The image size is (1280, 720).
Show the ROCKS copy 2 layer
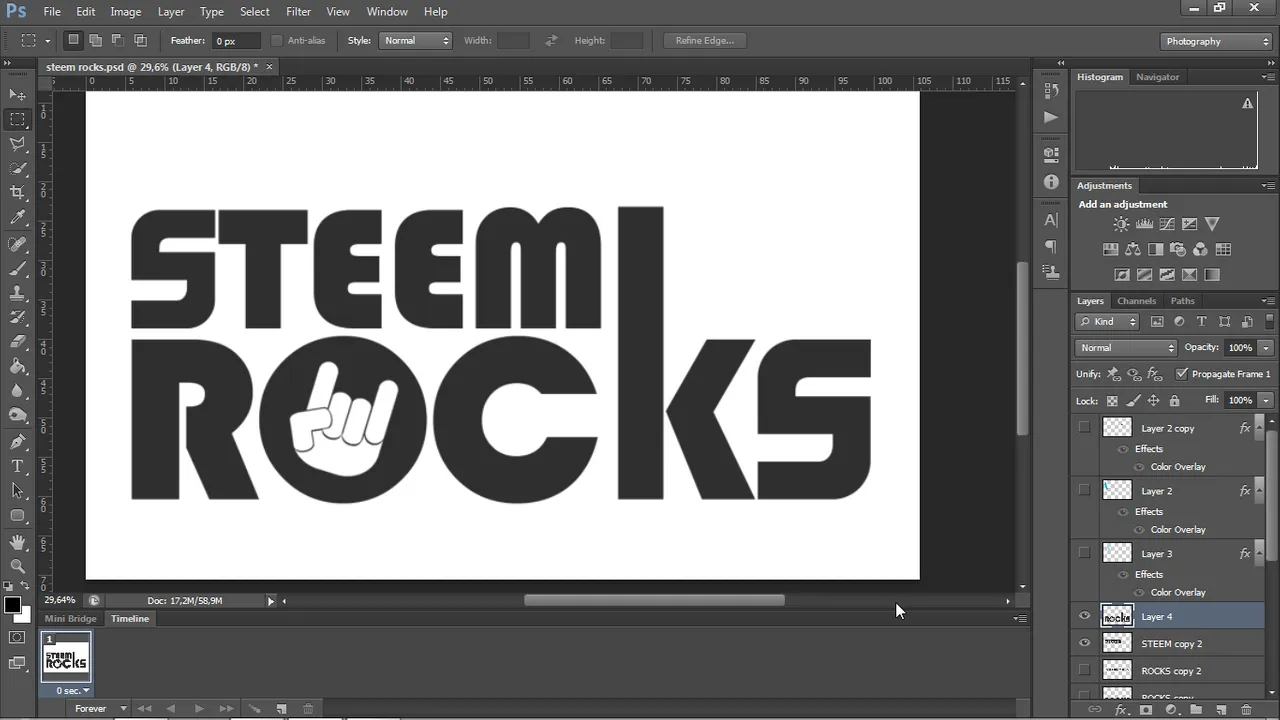[1084, 669]
